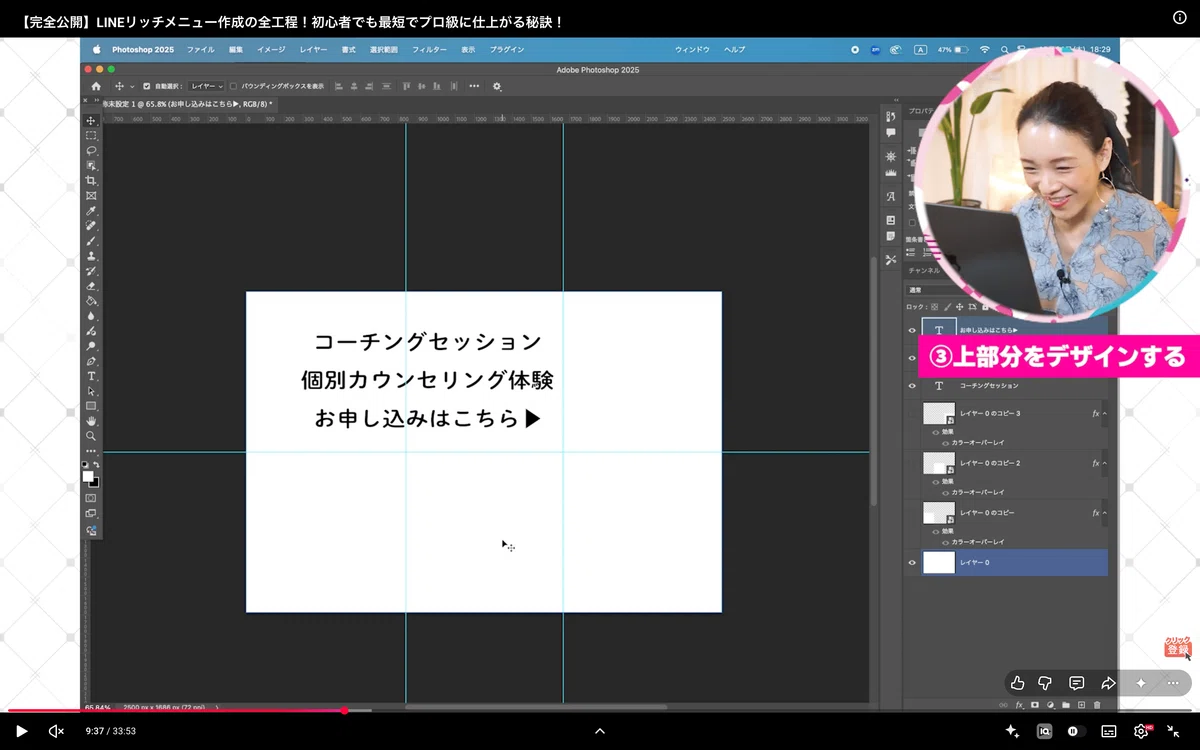
Task: Hide the コーチングセッション text layer
Action: coord(912,386)
